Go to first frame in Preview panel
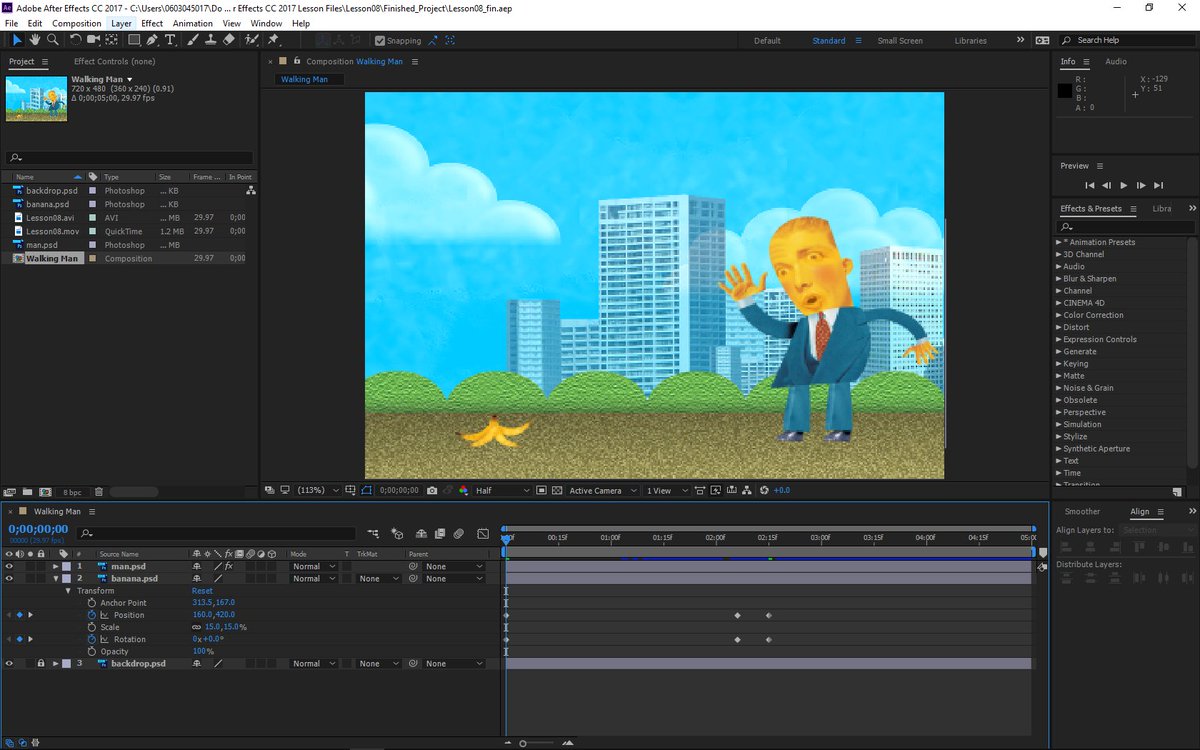The width and height of the screenshot is (1200, 750). [1090, 185]
